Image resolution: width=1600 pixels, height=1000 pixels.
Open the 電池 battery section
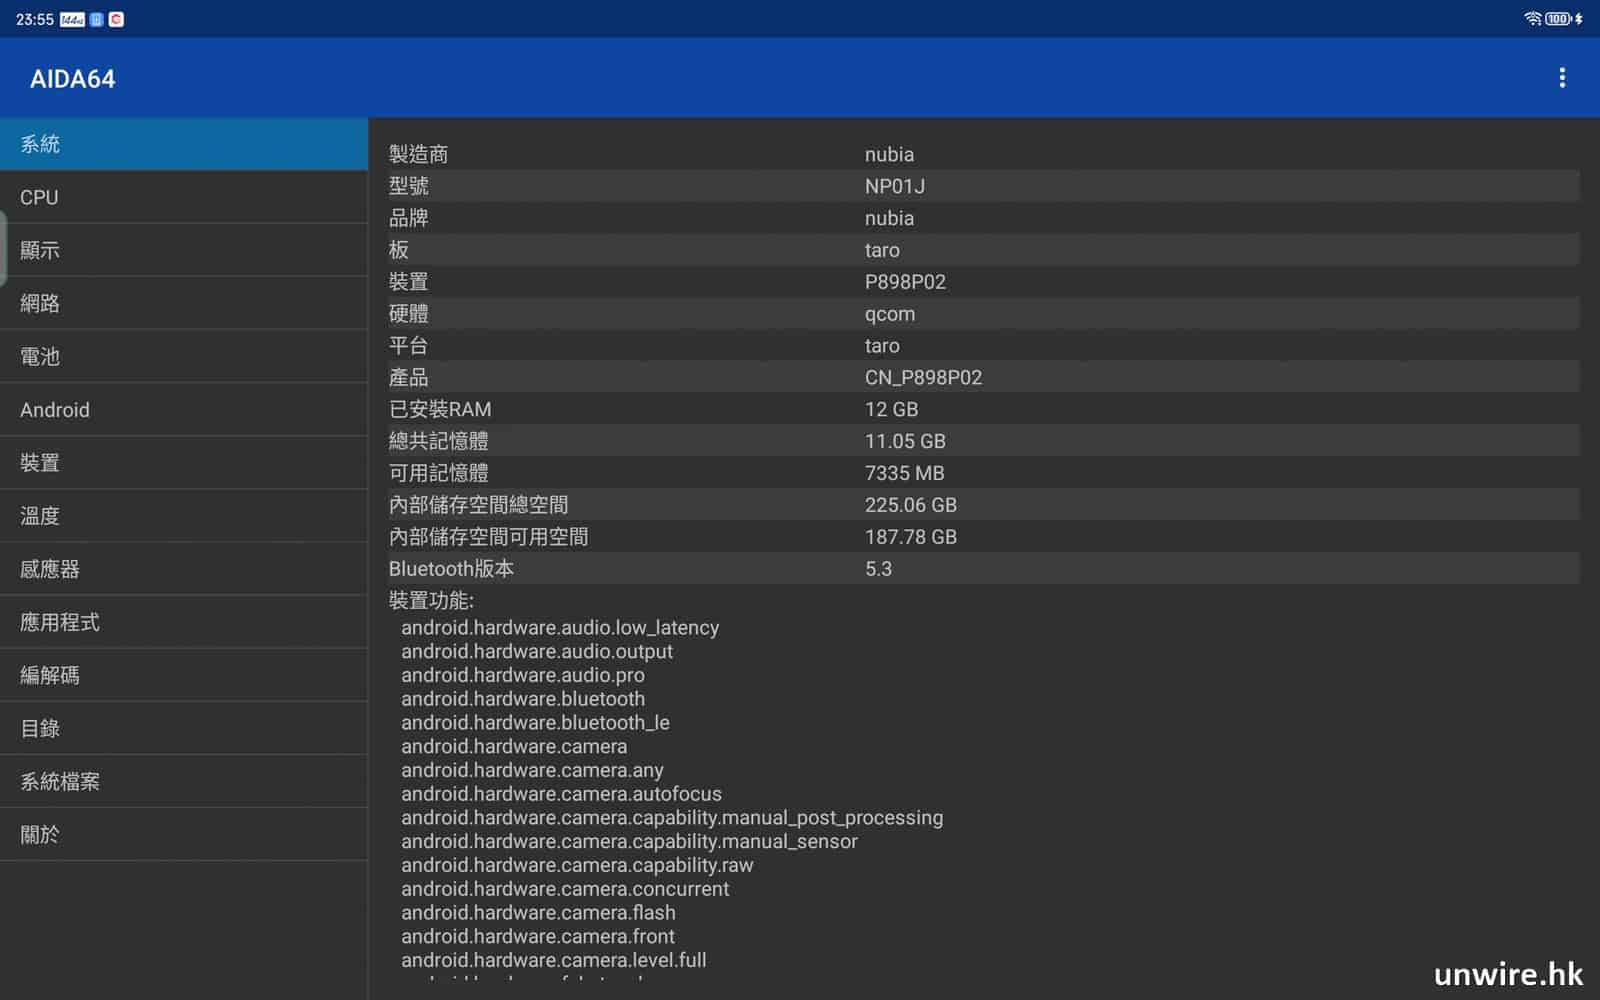(x=184, y=356)
